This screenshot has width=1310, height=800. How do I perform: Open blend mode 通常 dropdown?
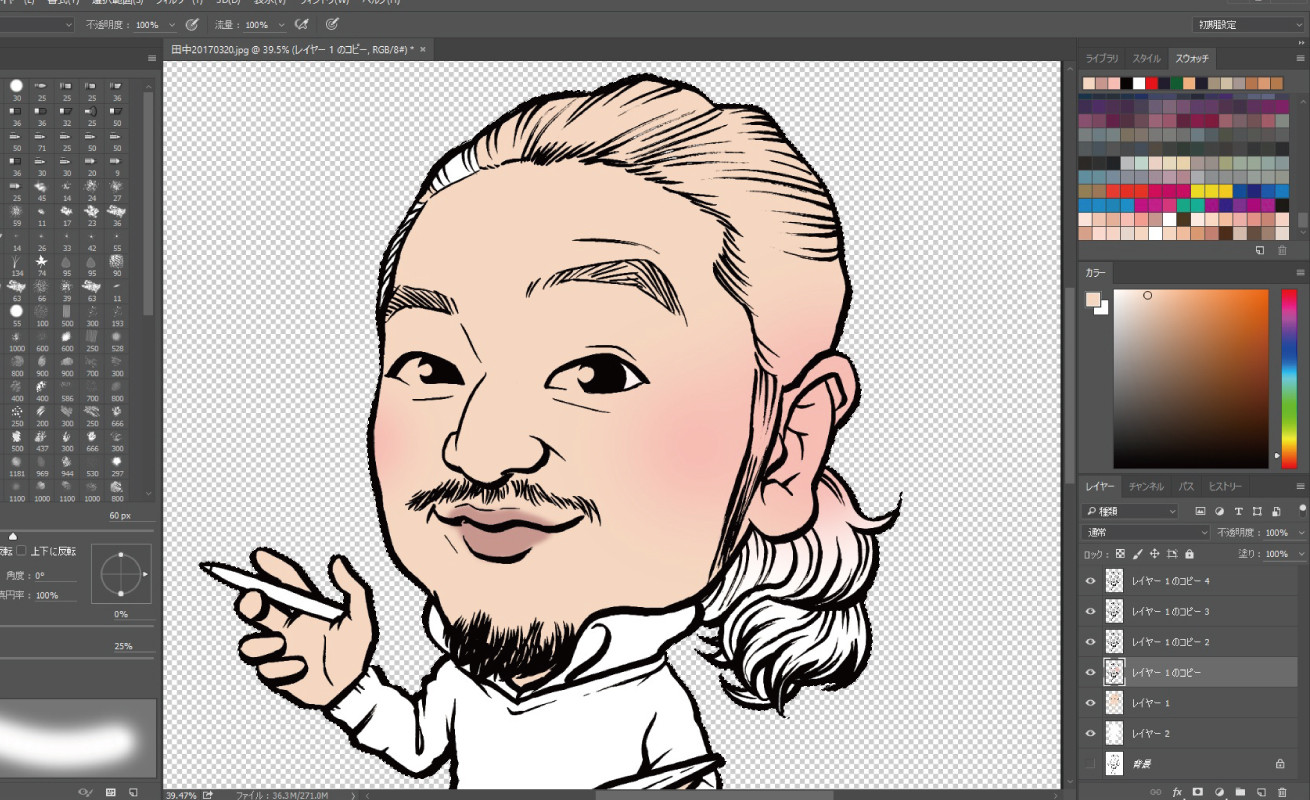[x=1147, y=532]
